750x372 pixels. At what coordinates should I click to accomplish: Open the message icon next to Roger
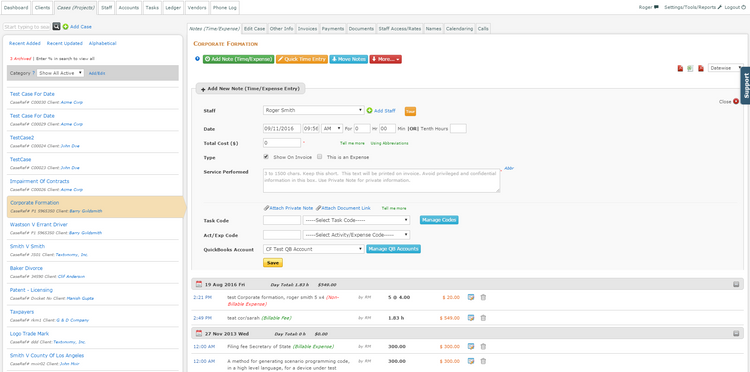[x=656, y=7]
